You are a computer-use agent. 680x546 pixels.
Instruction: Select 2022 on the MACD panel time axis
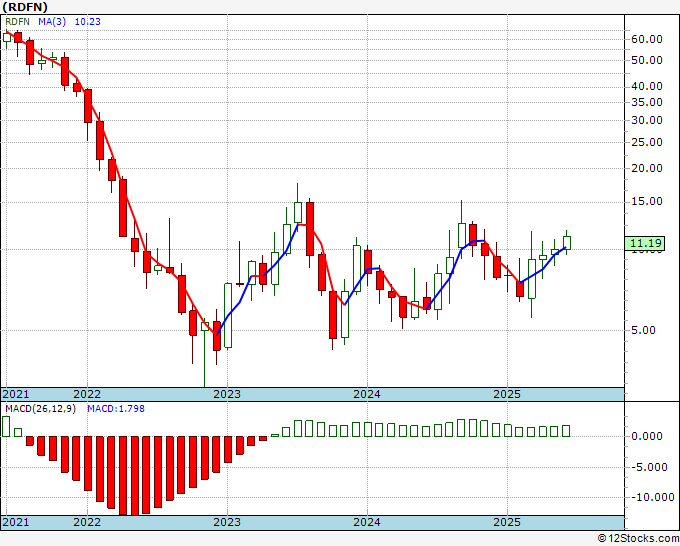coord(87,522)
